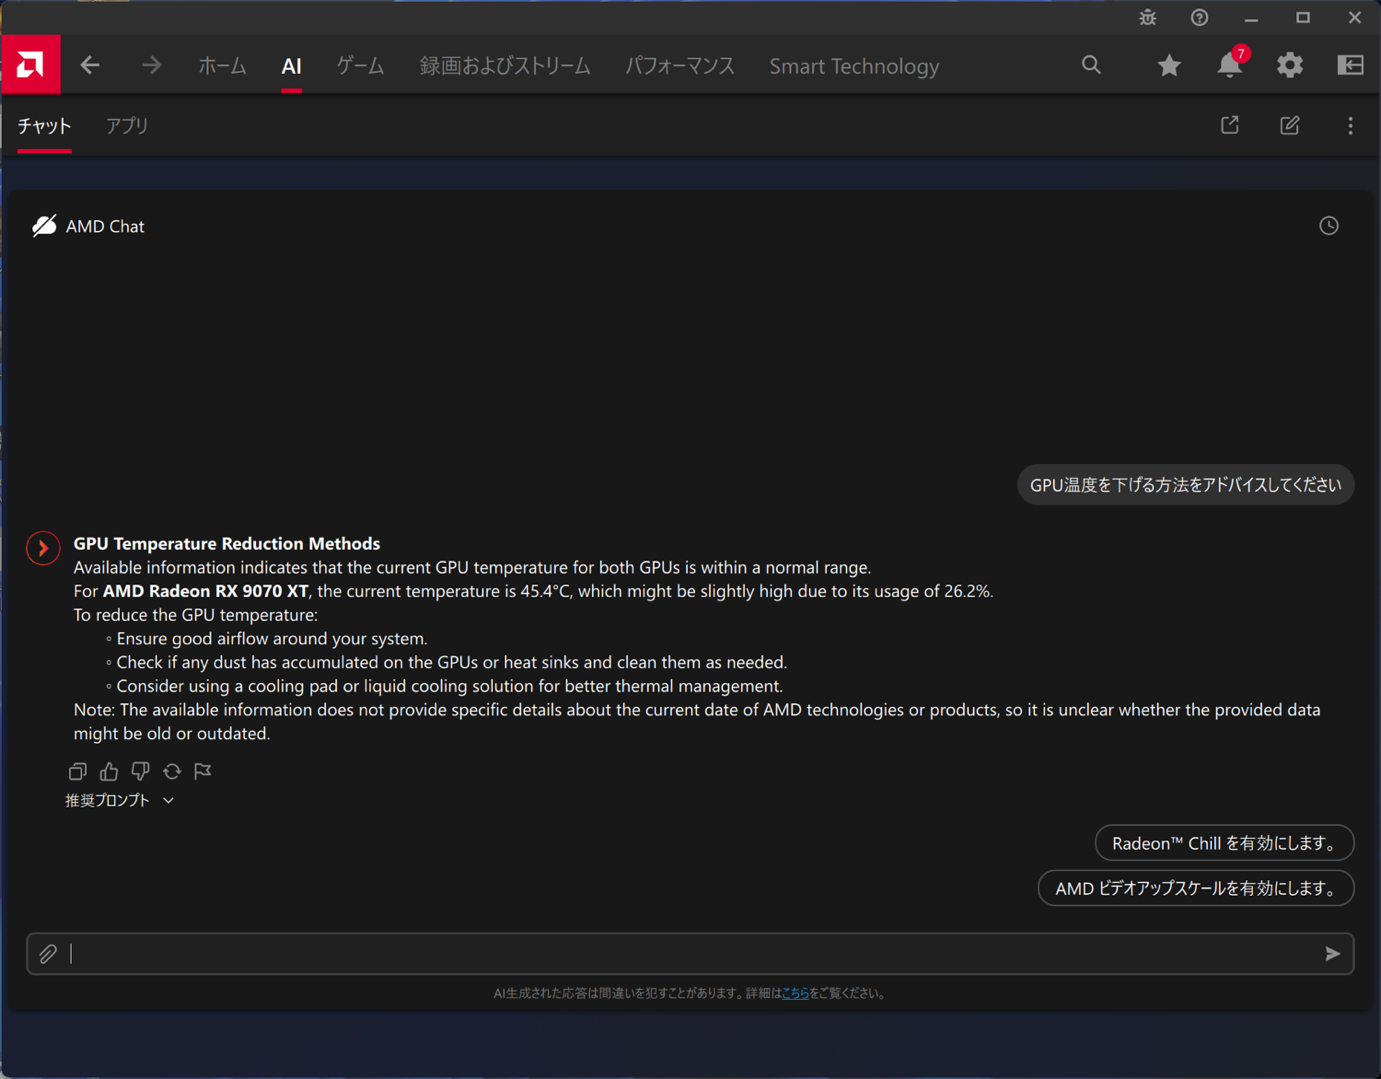This screenshot has height=1079, width=1381.
Task: Close the AMD Software window
Action: coord(1355,18)
